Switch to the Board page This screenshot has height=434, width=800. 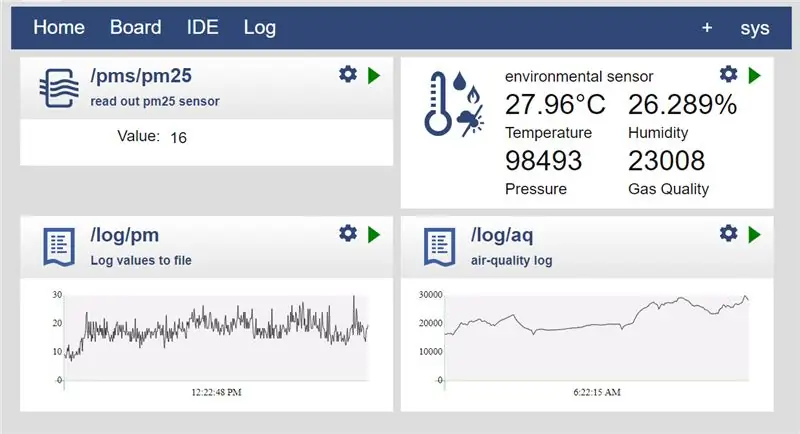coord(136,28)
